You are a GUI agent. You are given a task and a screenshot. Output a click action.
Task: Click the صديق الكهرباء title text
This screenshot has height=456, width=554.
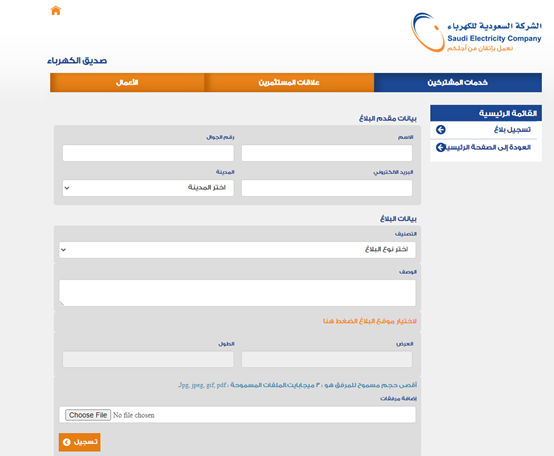tap(77, 61)
